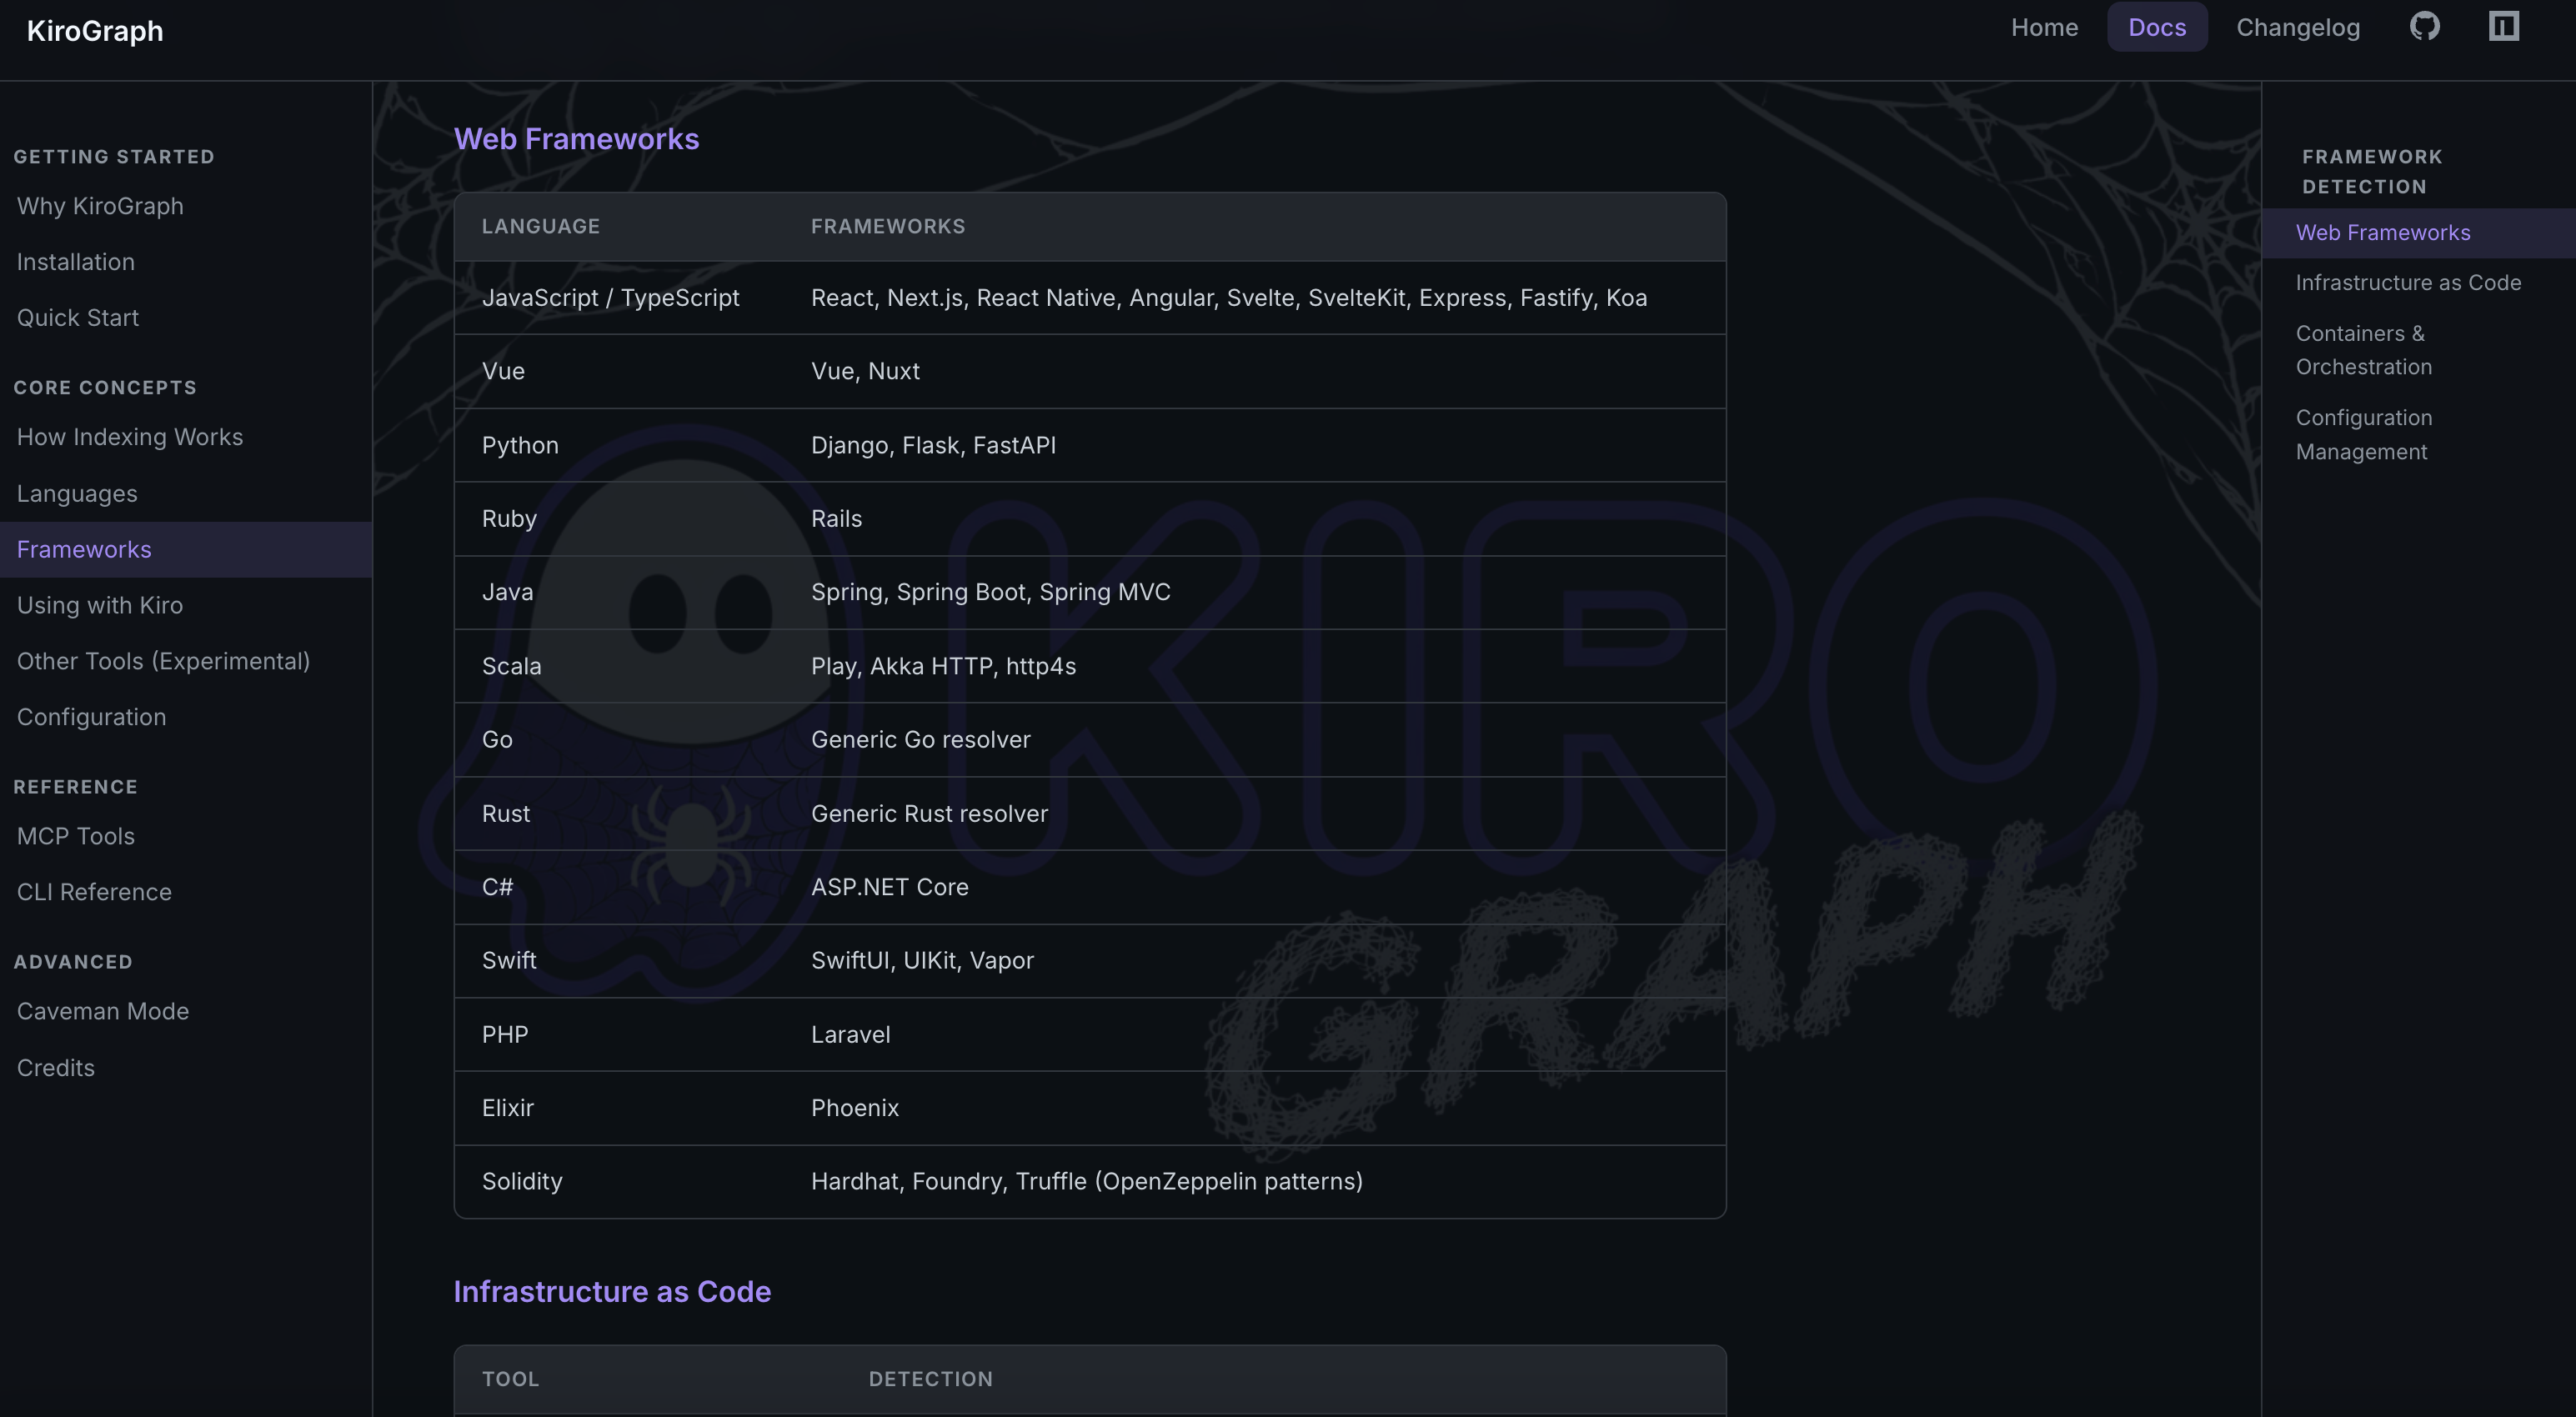Open the Languages sidebar page
This screenshot has height=1417, width=2576.
click(x=77, y=494)
